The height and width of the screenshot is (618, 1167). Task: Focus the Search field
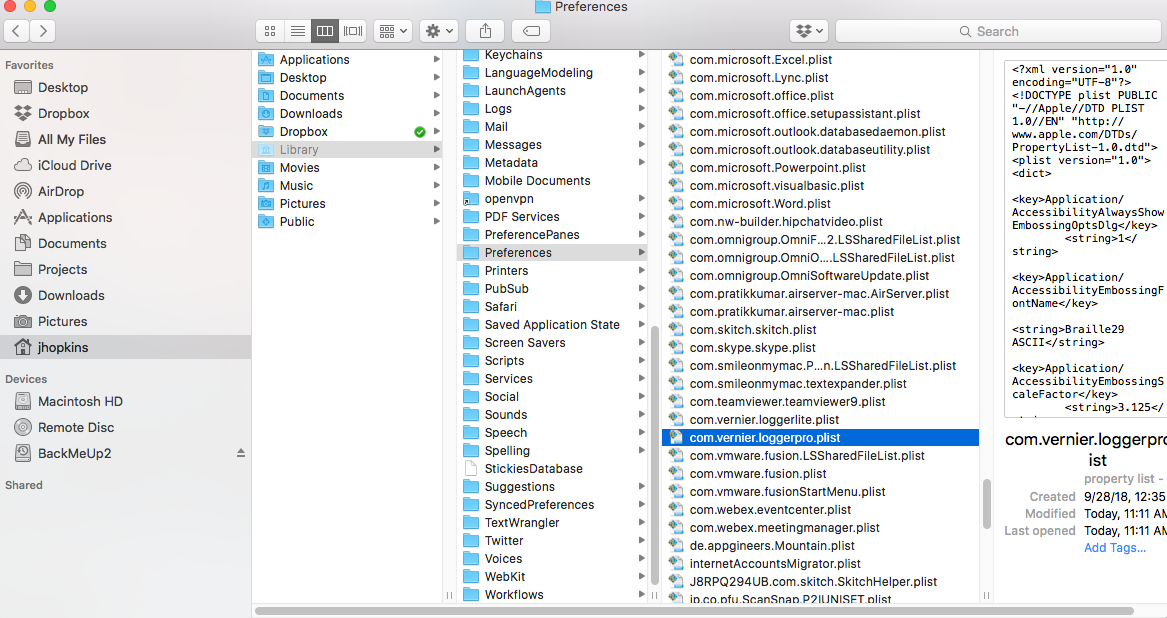(x=998, y=31)
